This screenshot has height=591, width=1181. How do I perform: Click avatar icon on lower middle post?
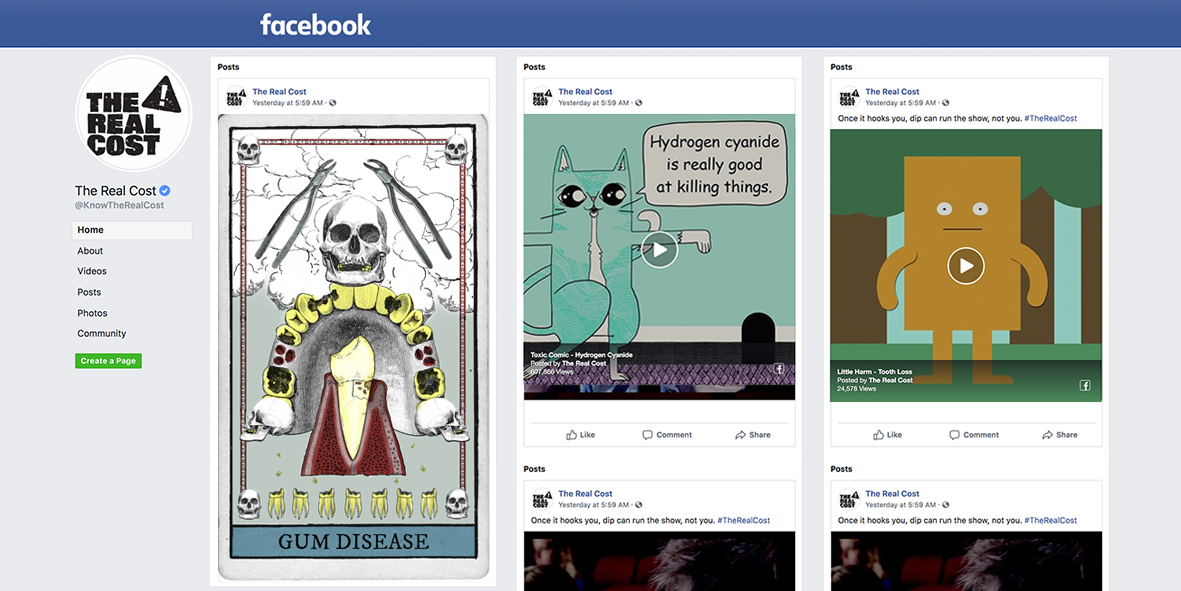click(x=542, y=498)
